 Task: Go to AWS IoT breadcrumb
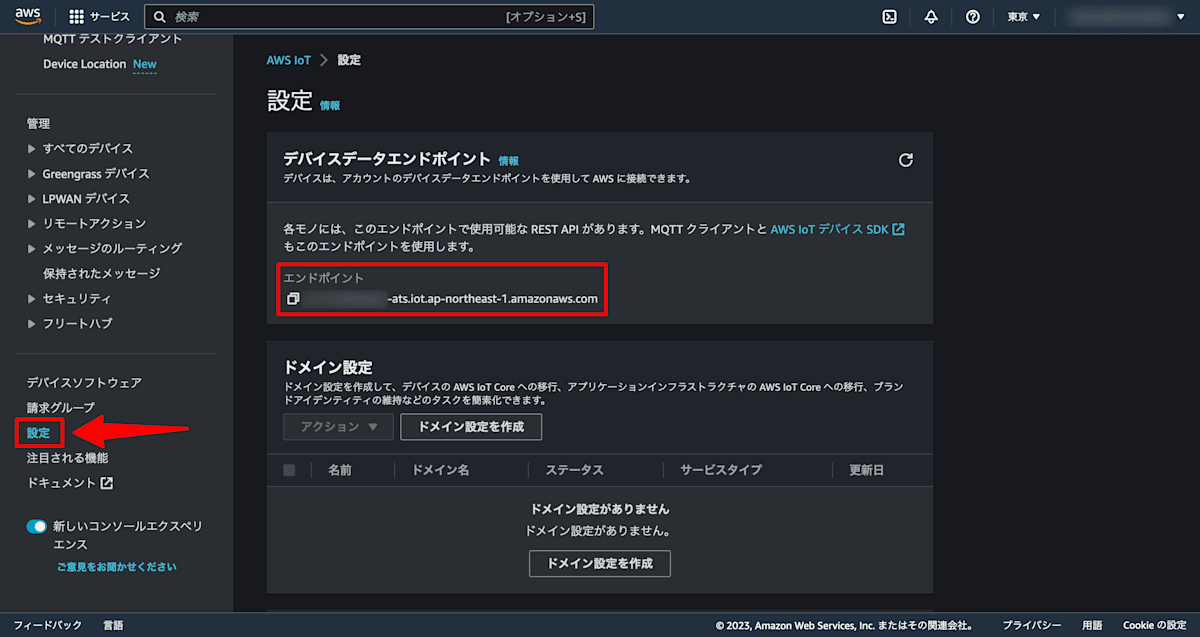click(x=288, y=60)
